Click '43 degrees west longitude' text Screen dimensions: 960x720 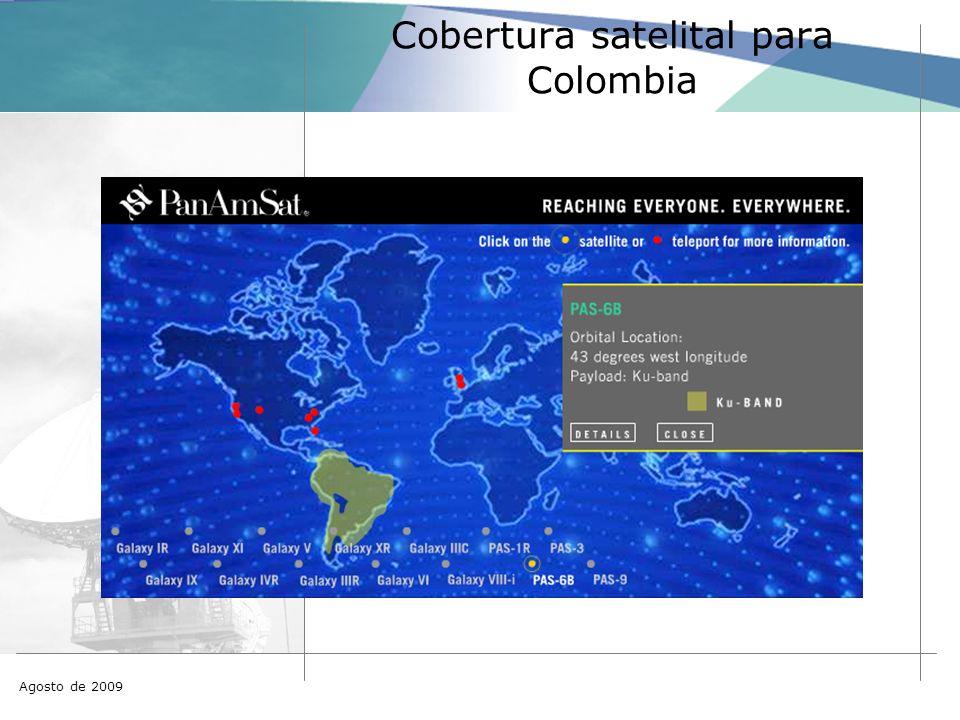click(658, 357)
